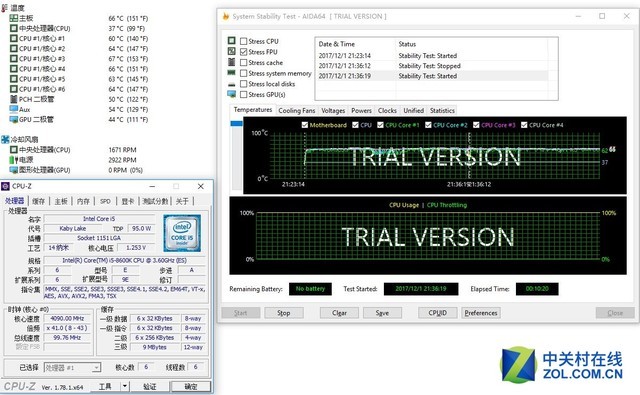Click the AIDA64 flame icon in title bar
Screen dimensions: 640x395
(x=226, y=16)
